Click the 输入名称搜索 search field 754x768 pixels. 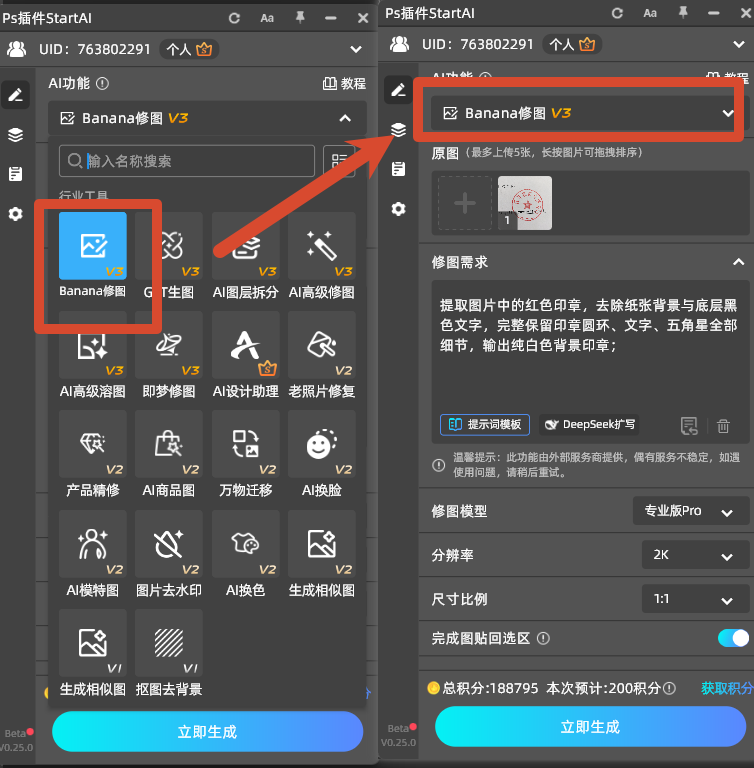(187, 161)
